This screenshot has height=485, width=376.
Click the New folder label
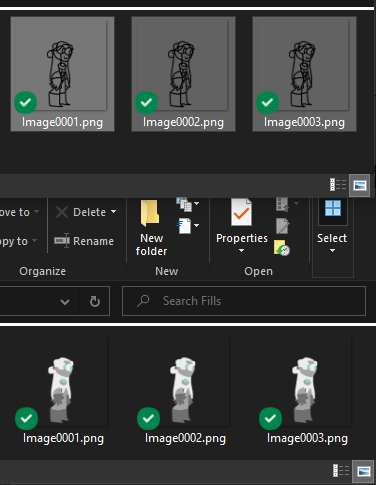tap(151, 245)
